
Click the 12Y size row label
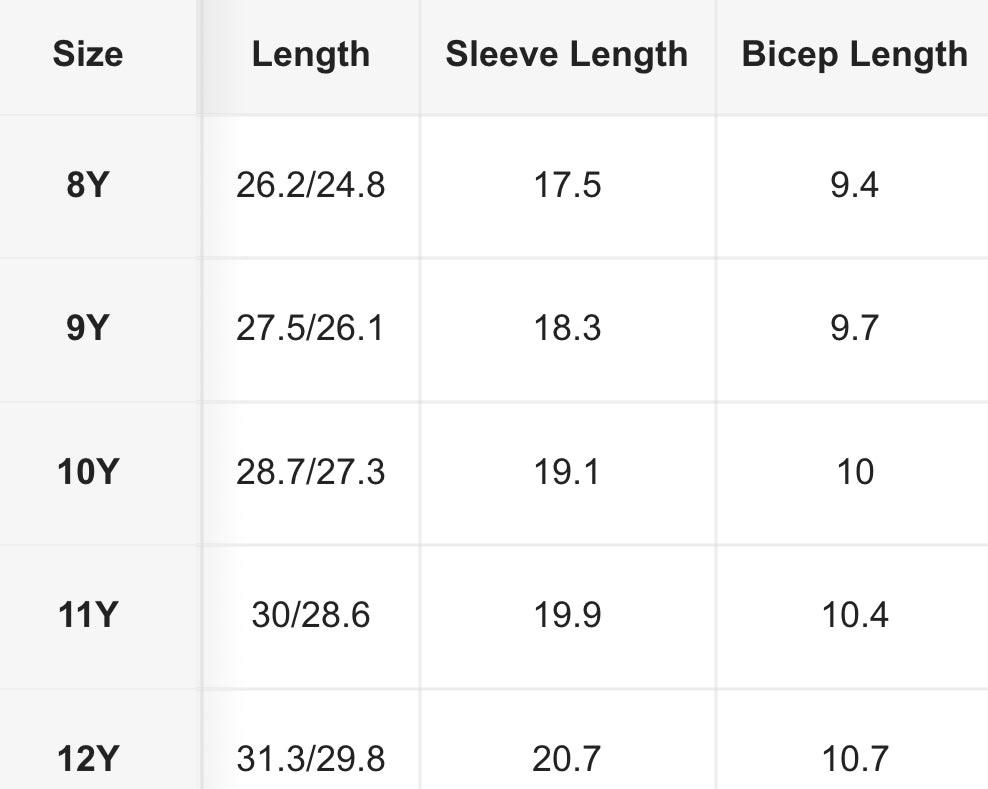click(x=87, y=759)
